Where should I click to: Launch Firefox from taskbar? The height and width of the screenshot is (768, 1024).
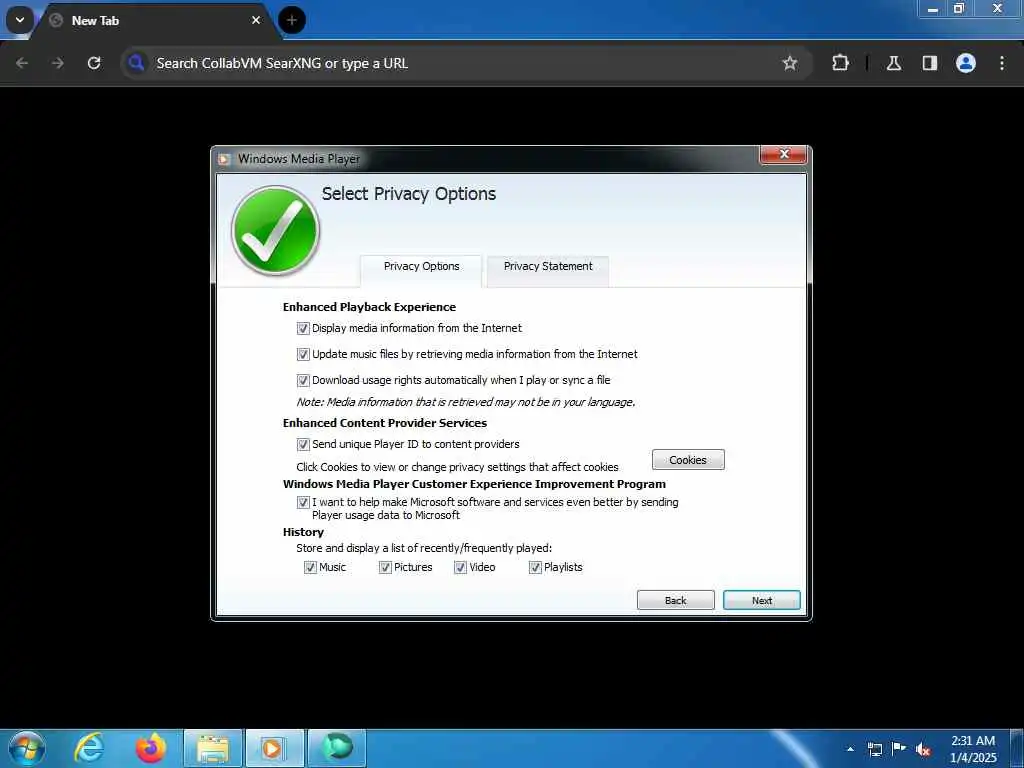pos(151,748)
